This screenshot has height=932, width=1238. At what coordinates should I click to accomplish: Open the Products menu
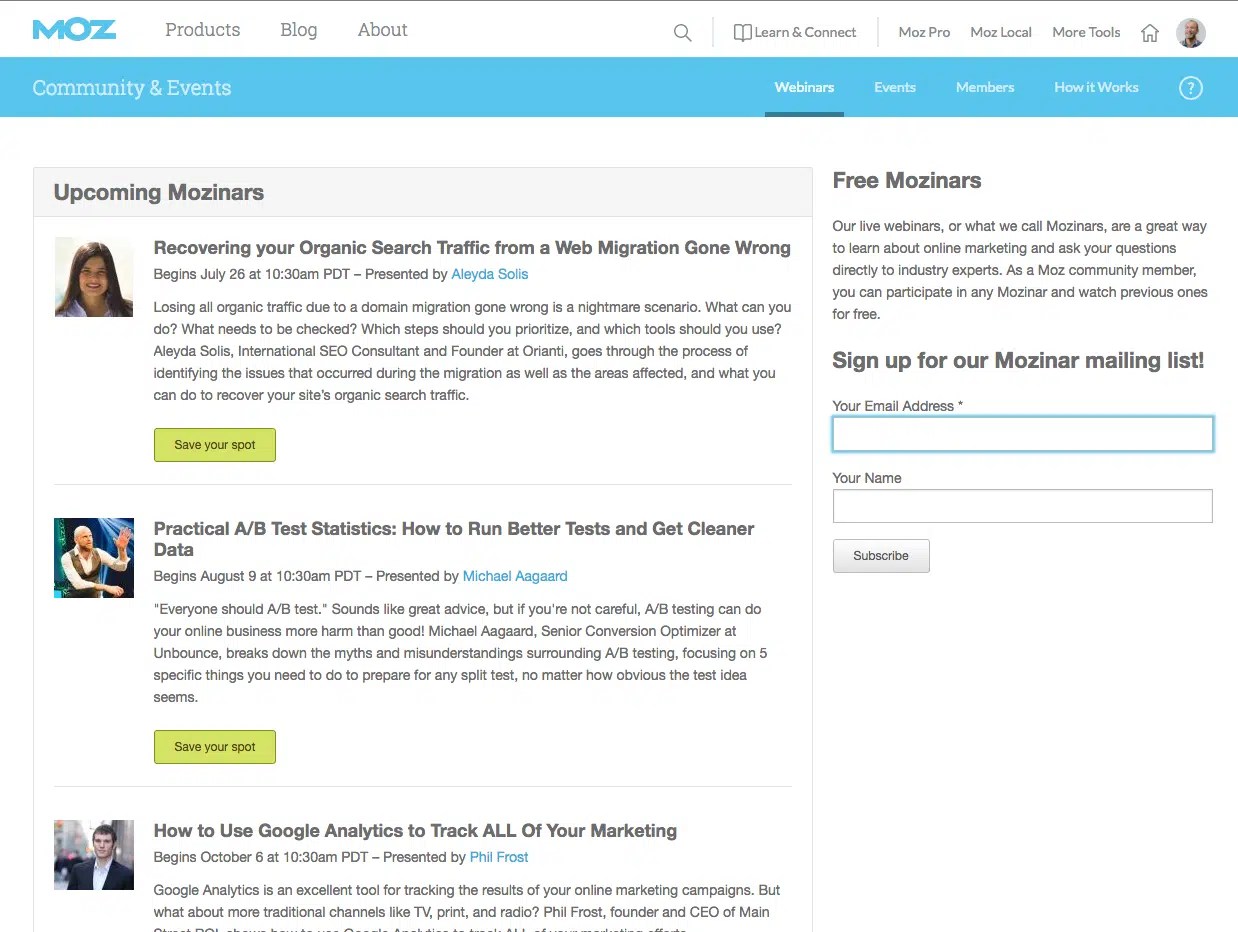click(x=203, y=30)
